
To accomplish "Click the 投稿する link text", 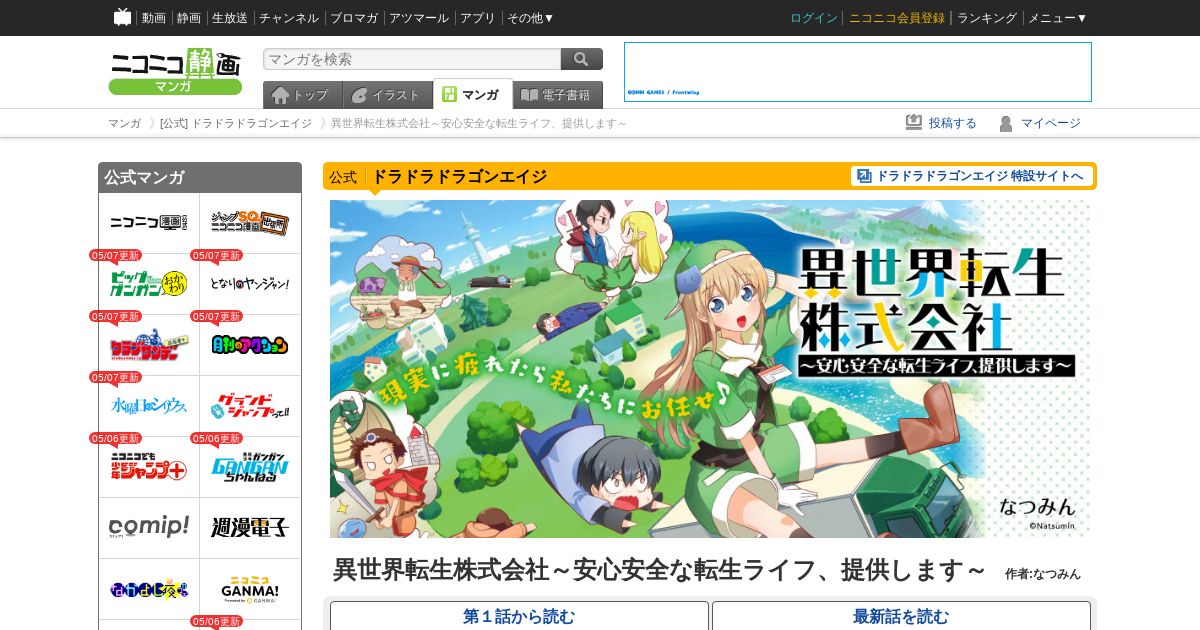I will (953, 123).
